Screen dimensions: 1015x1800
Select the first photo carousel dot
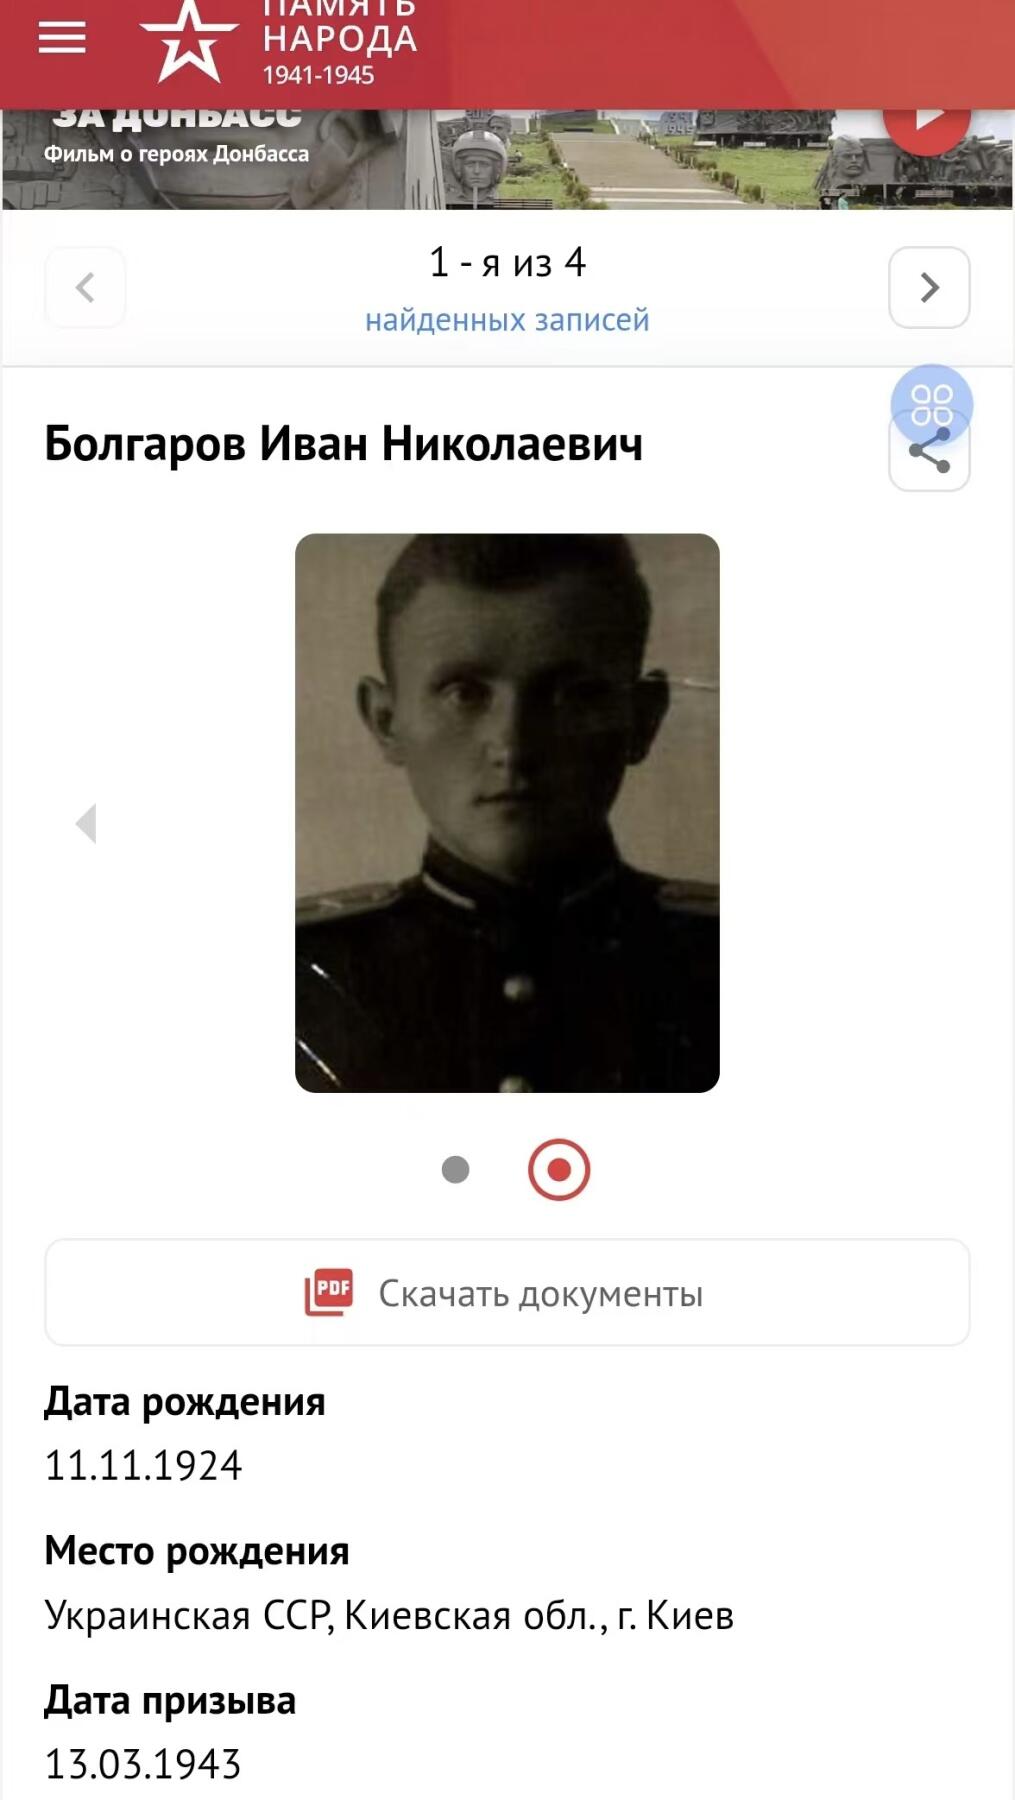[456, 1169]
